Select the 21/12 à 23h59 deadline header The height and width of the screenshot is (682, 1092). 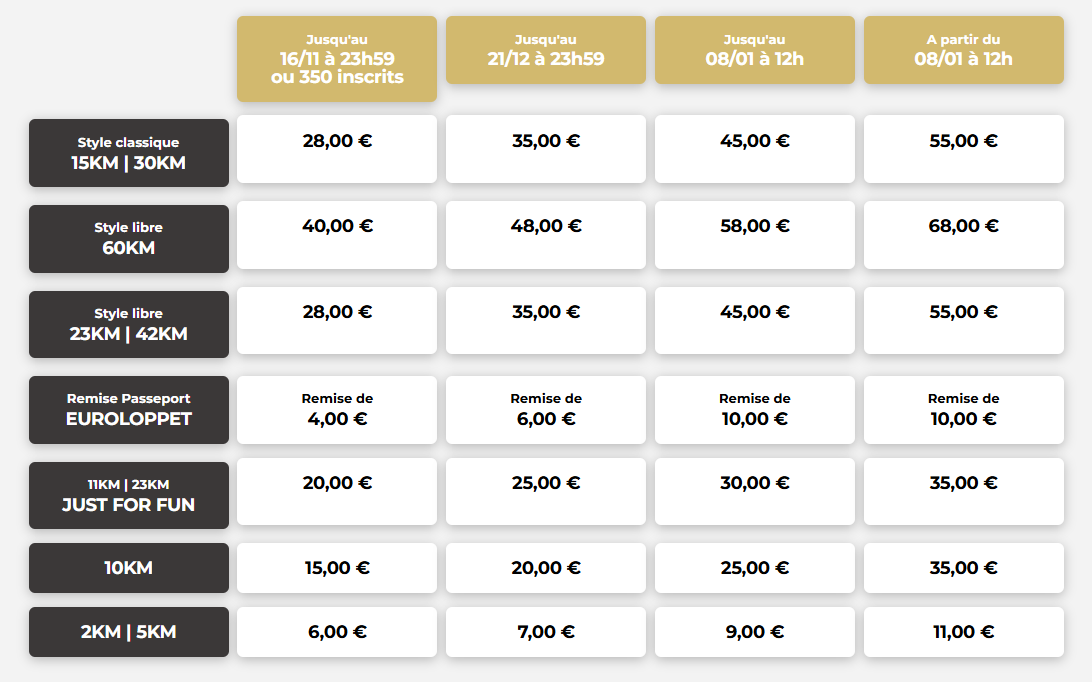pyautogui.click(x=546, y=50)
